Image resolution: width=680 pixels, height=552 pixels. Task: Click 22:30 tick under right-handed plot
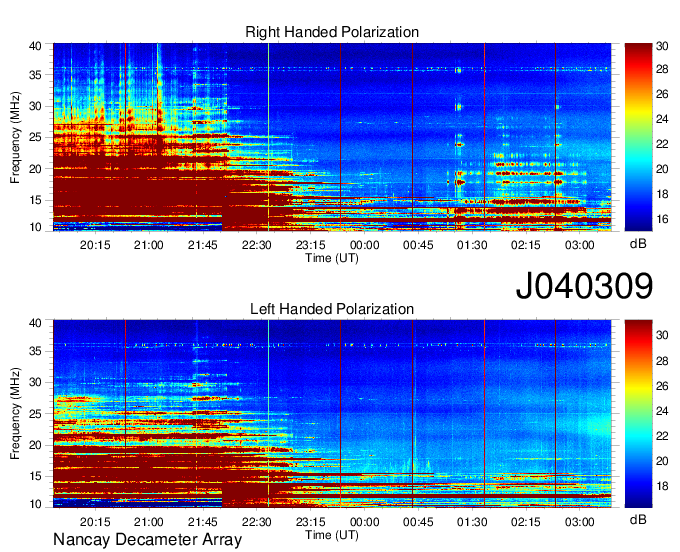coord(256,245)
